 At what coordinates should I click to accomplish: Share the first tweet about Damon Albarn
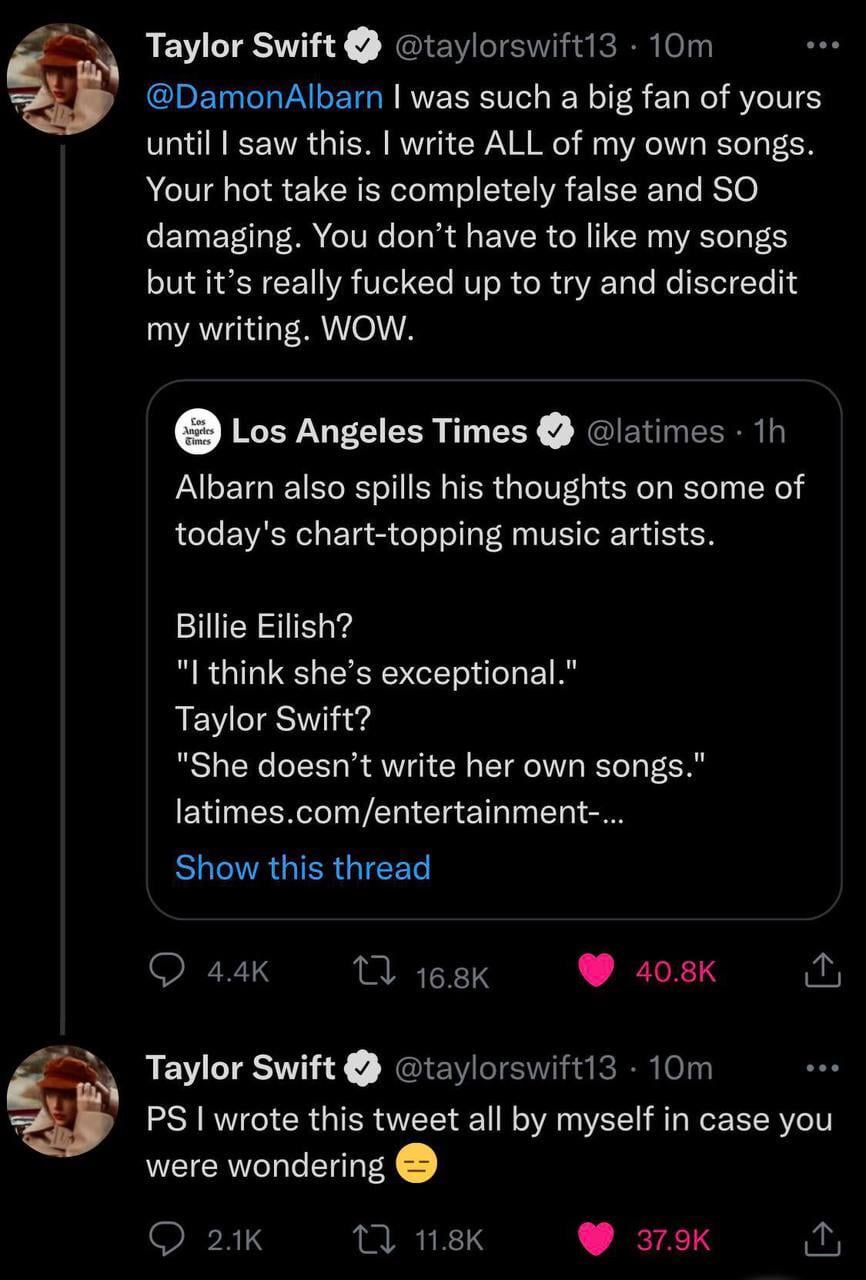pyautogui.click(x=821, y=970)
